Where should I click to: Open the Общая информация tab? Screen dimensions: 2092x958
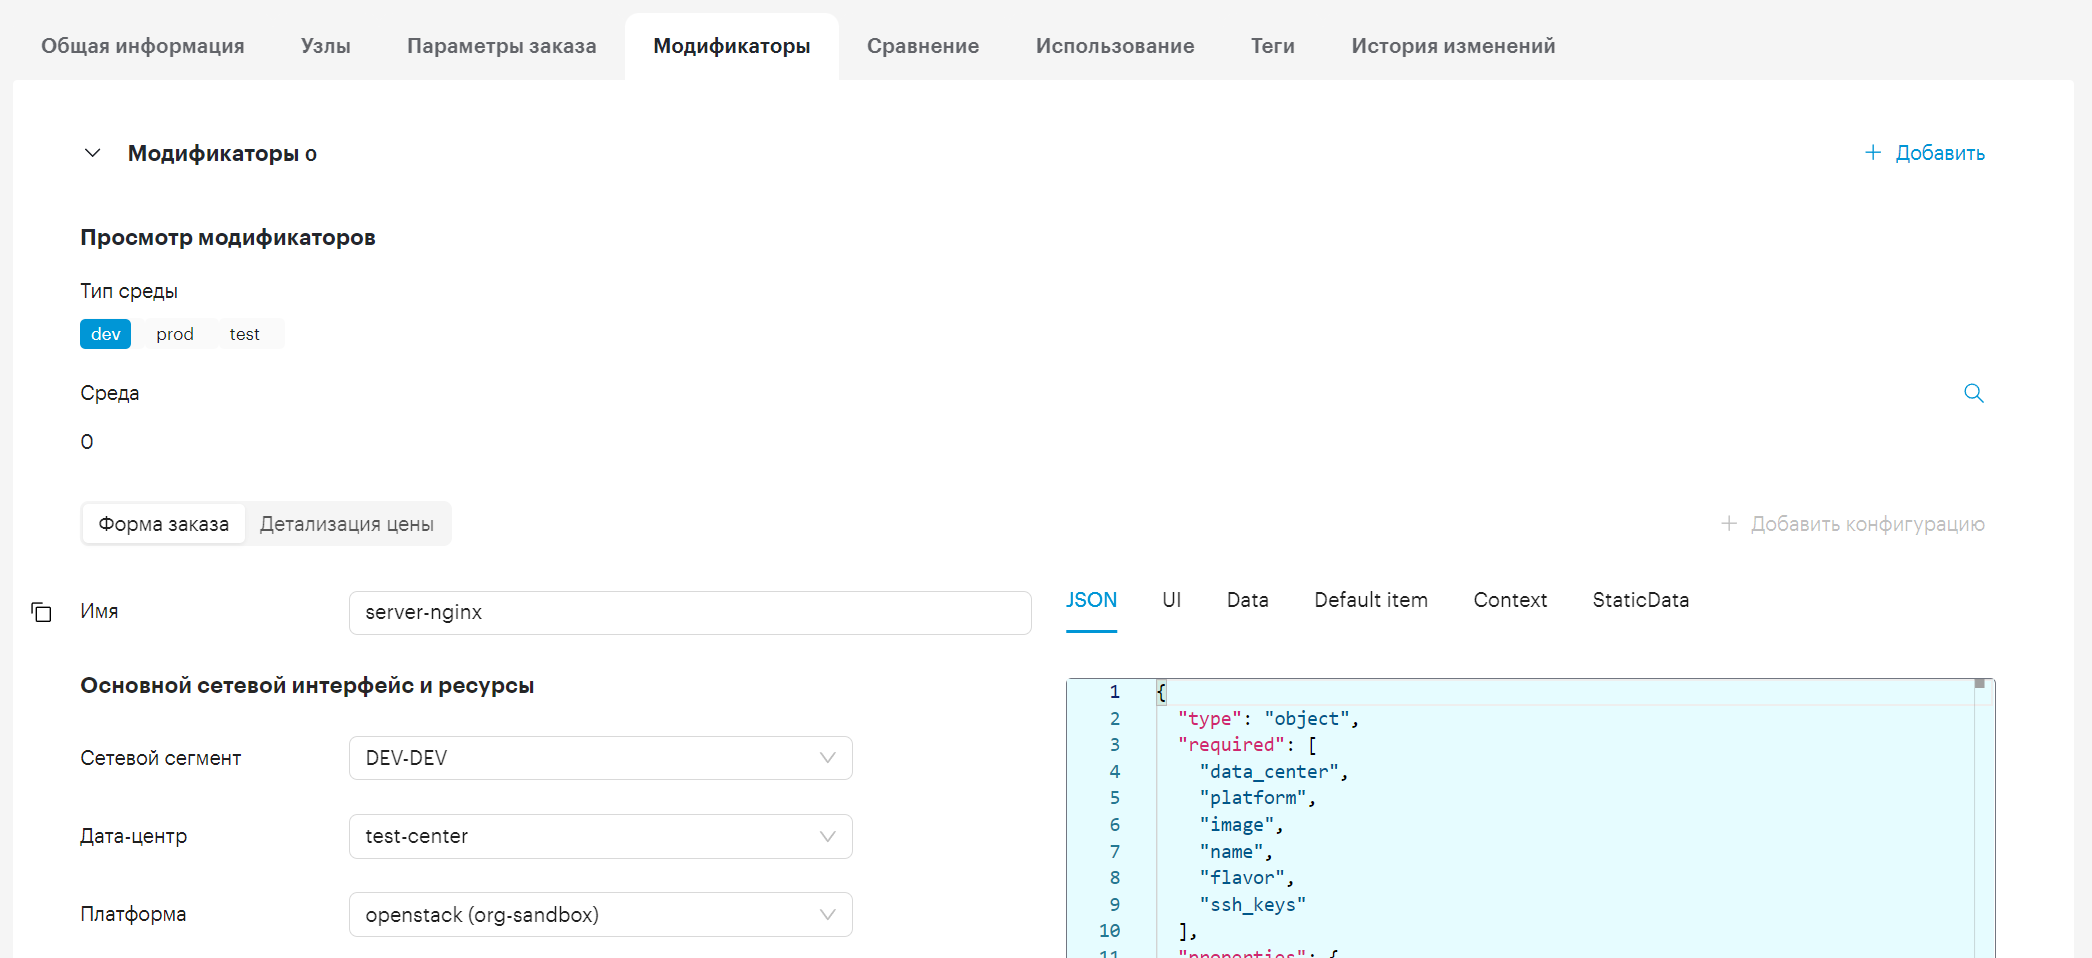coord(143,46)
